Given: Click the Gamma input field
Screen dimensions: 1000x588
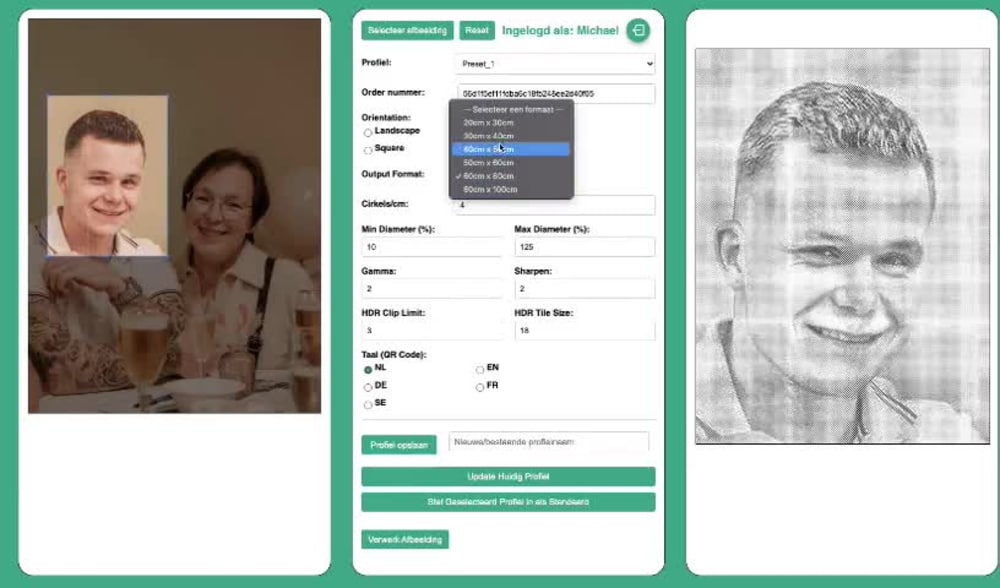Looking at the screenshot, I should (432, 289).
